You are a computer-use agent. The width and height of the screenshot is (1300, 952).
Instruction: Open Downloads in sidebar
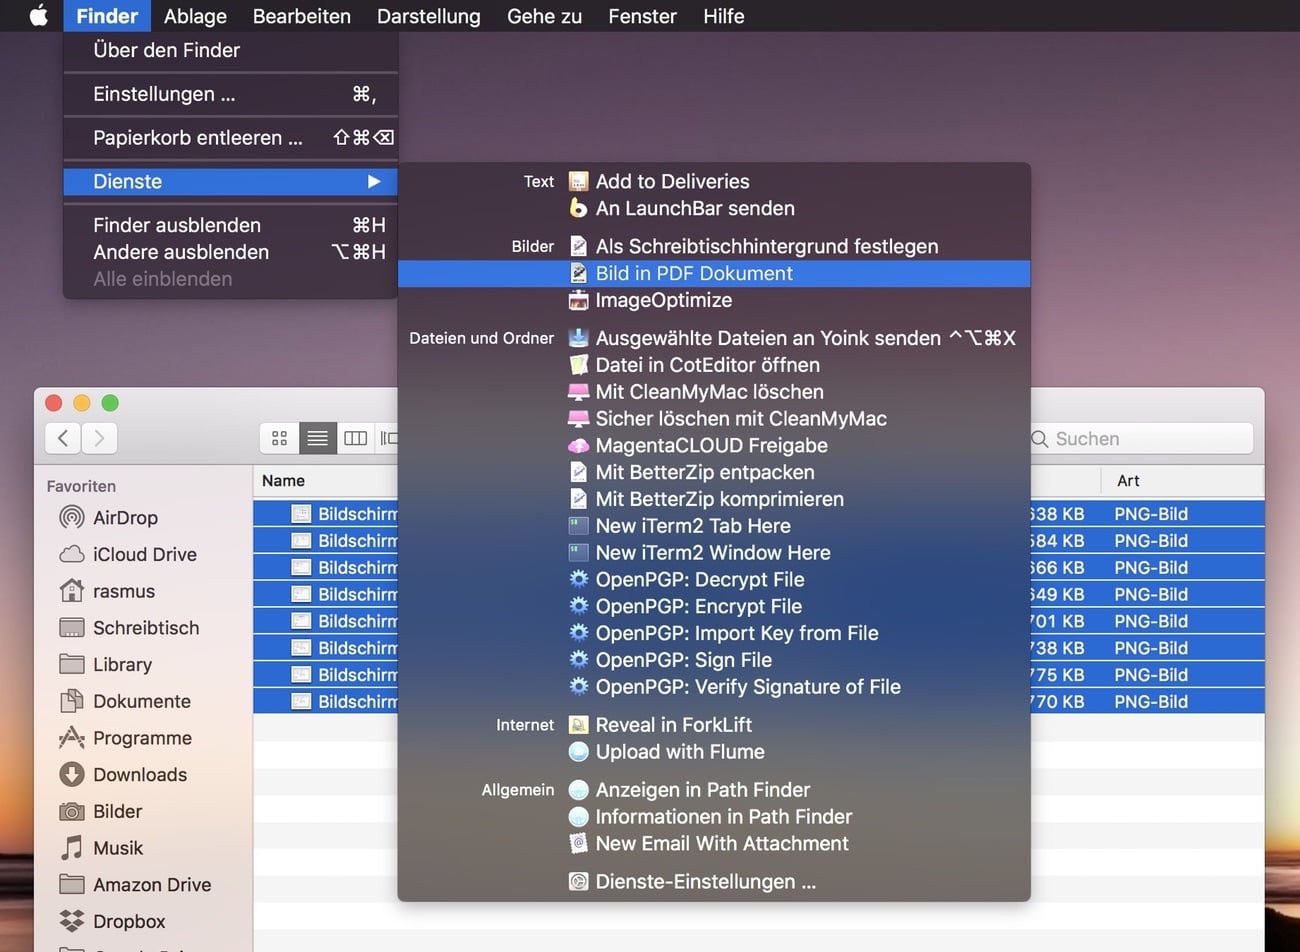143,775
